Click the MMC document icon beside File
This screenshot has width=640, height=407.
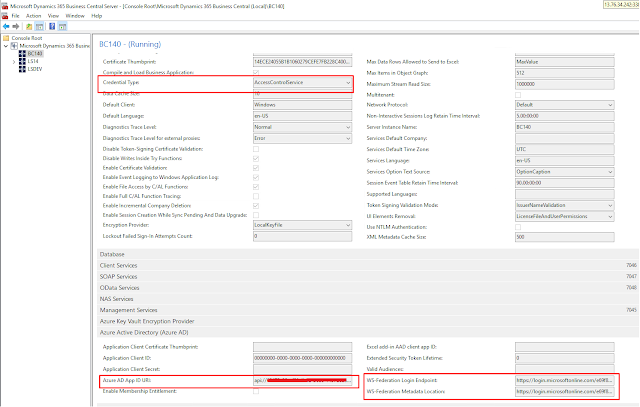tap(4, 16)
